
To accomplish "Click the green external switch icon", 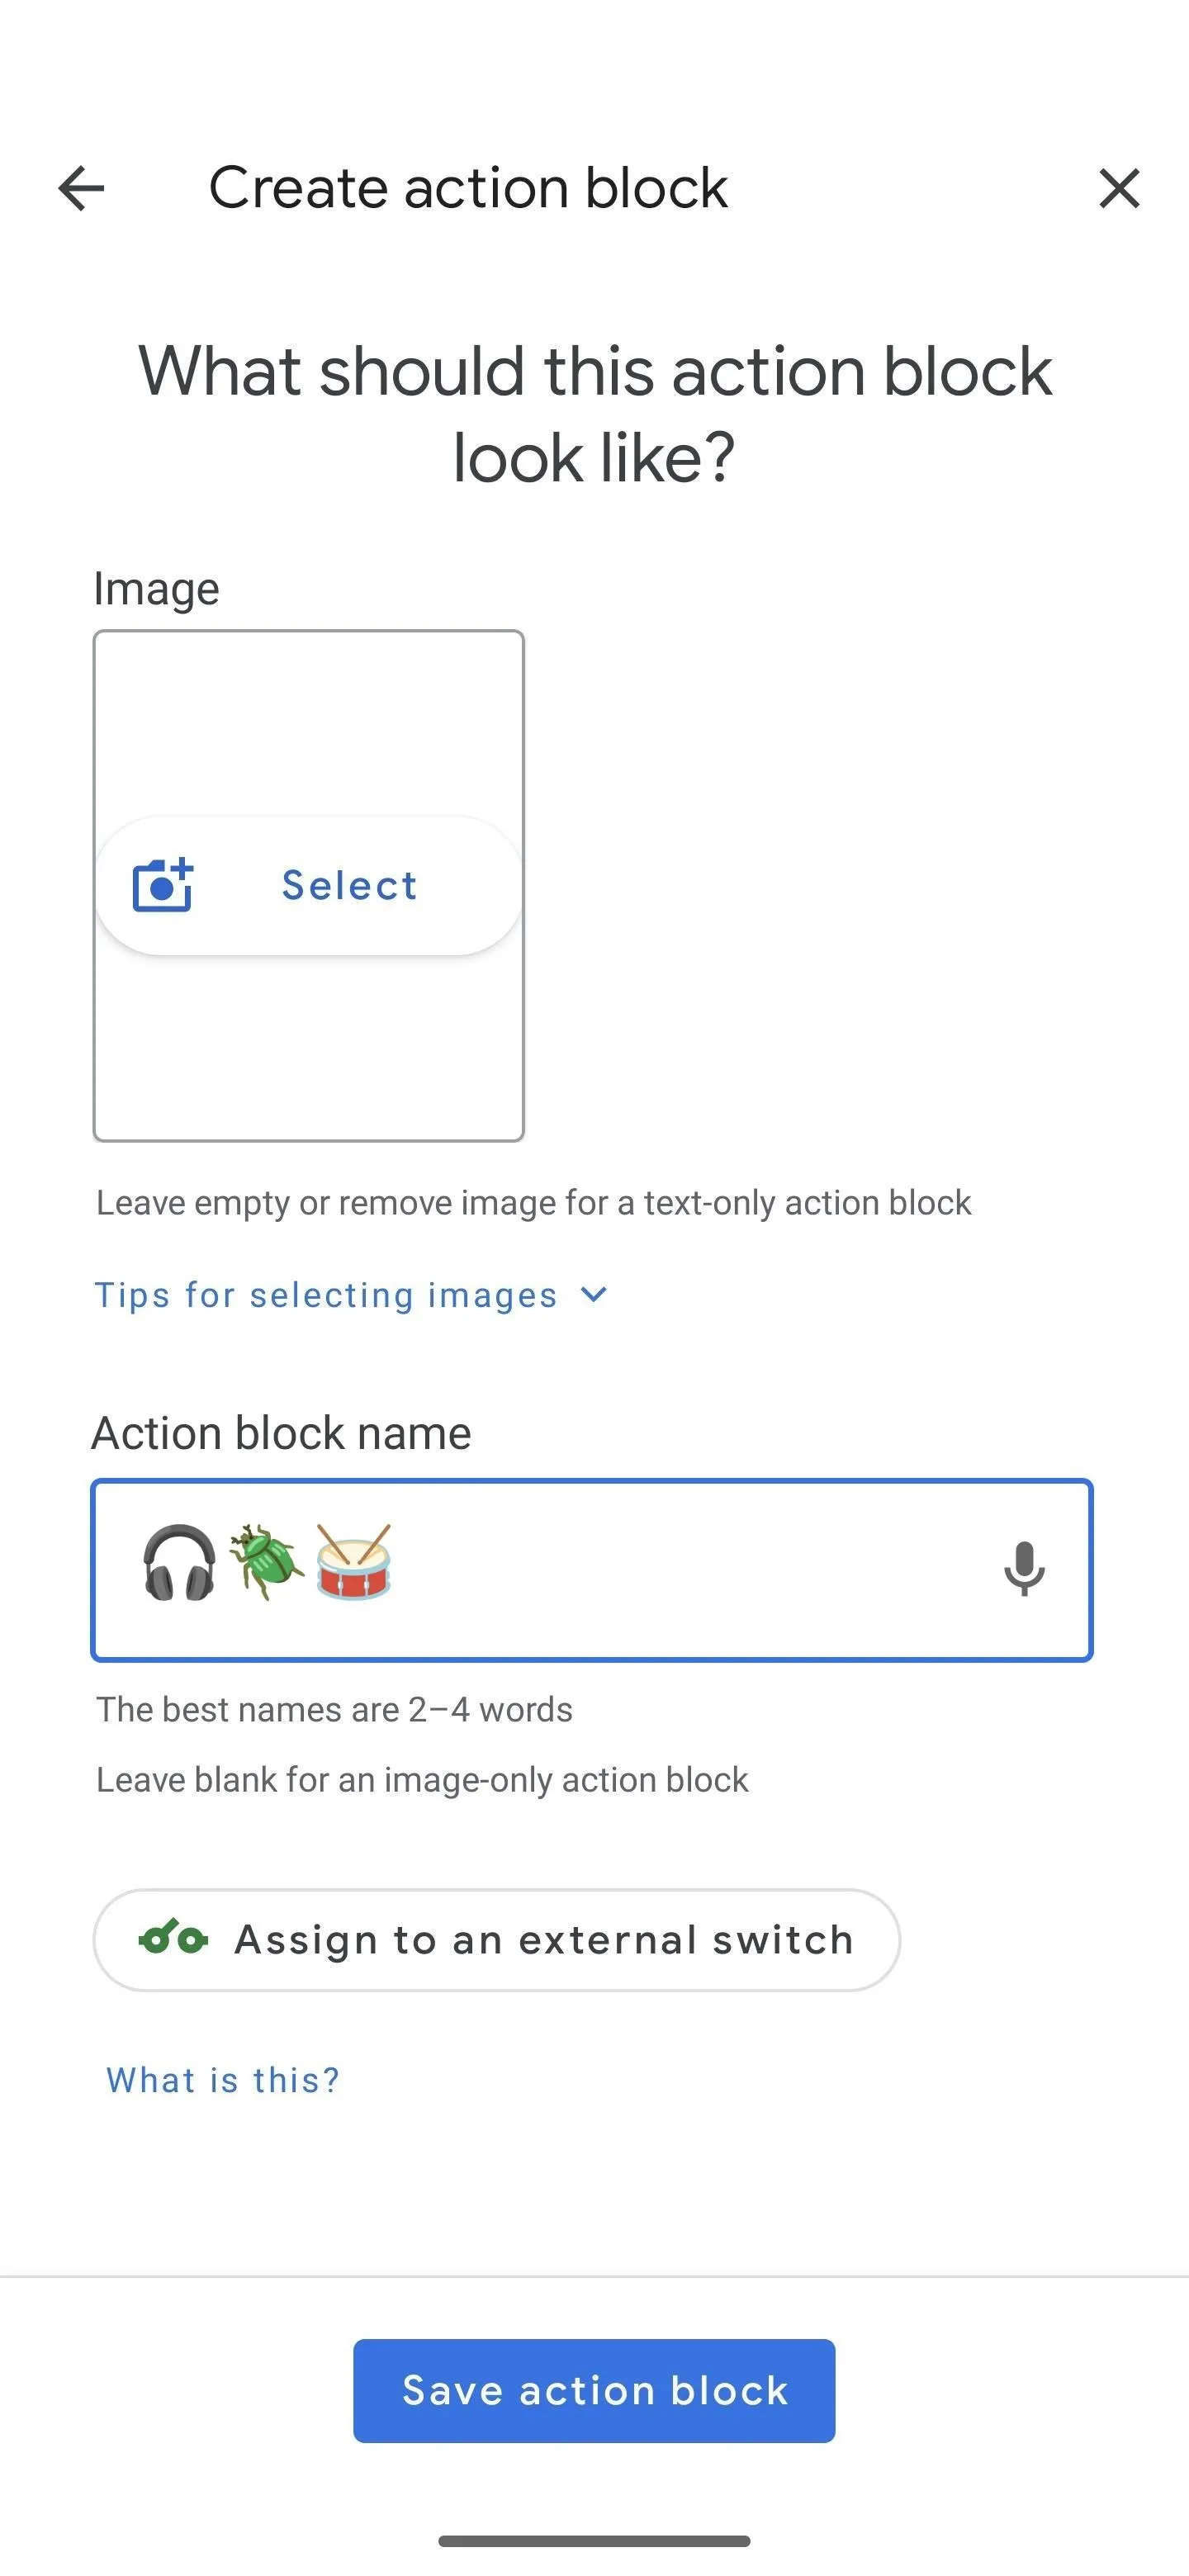I will tap(173, 1939).
